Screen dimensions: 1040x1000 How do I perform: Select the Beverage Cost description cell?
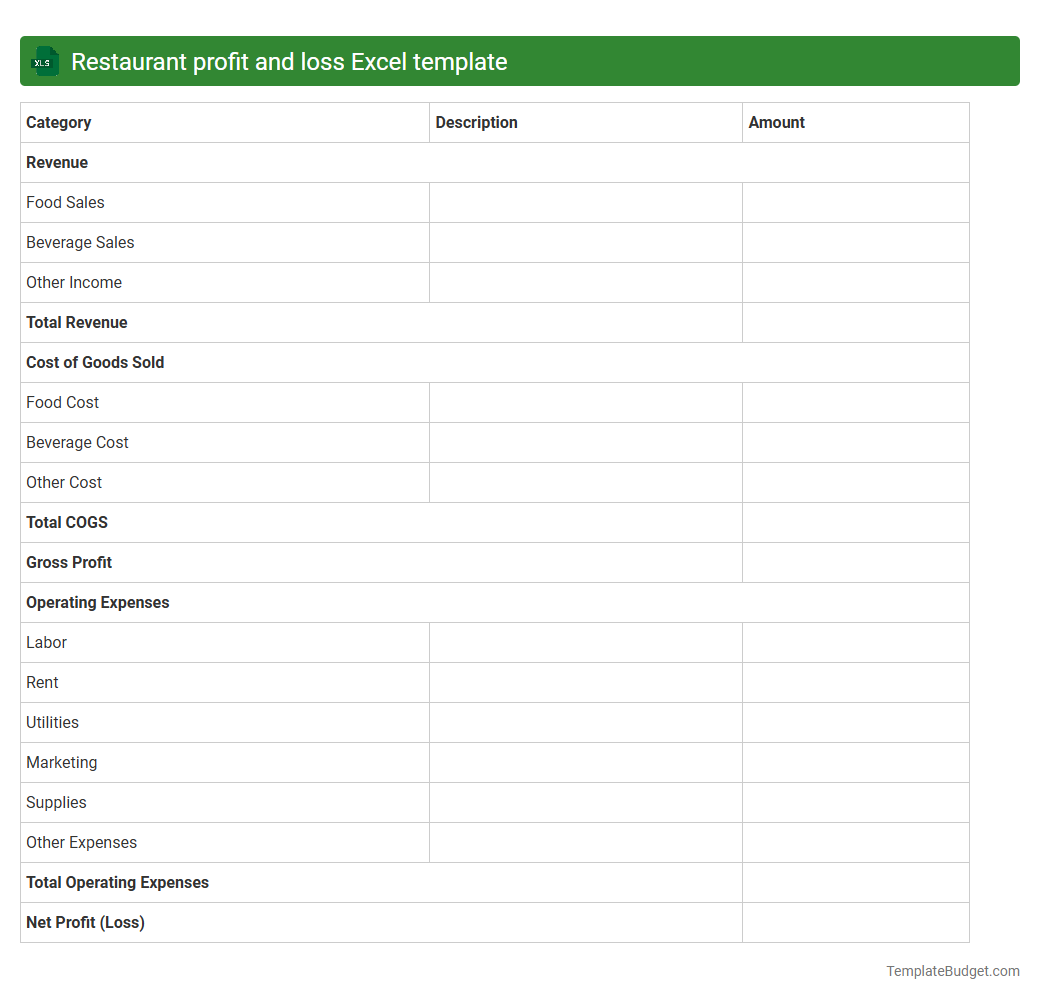(x=585, y=442)
